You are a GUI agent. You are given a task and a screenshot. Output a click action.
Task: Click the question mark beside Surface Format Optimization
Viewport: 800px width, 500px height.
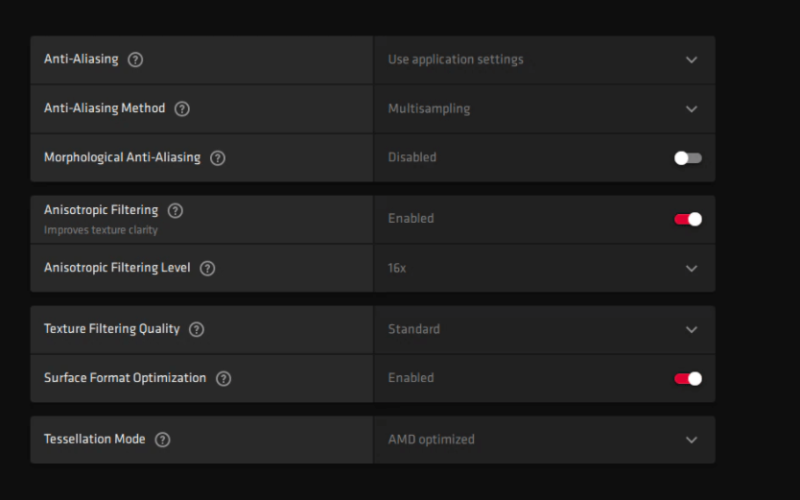(223, 378)
